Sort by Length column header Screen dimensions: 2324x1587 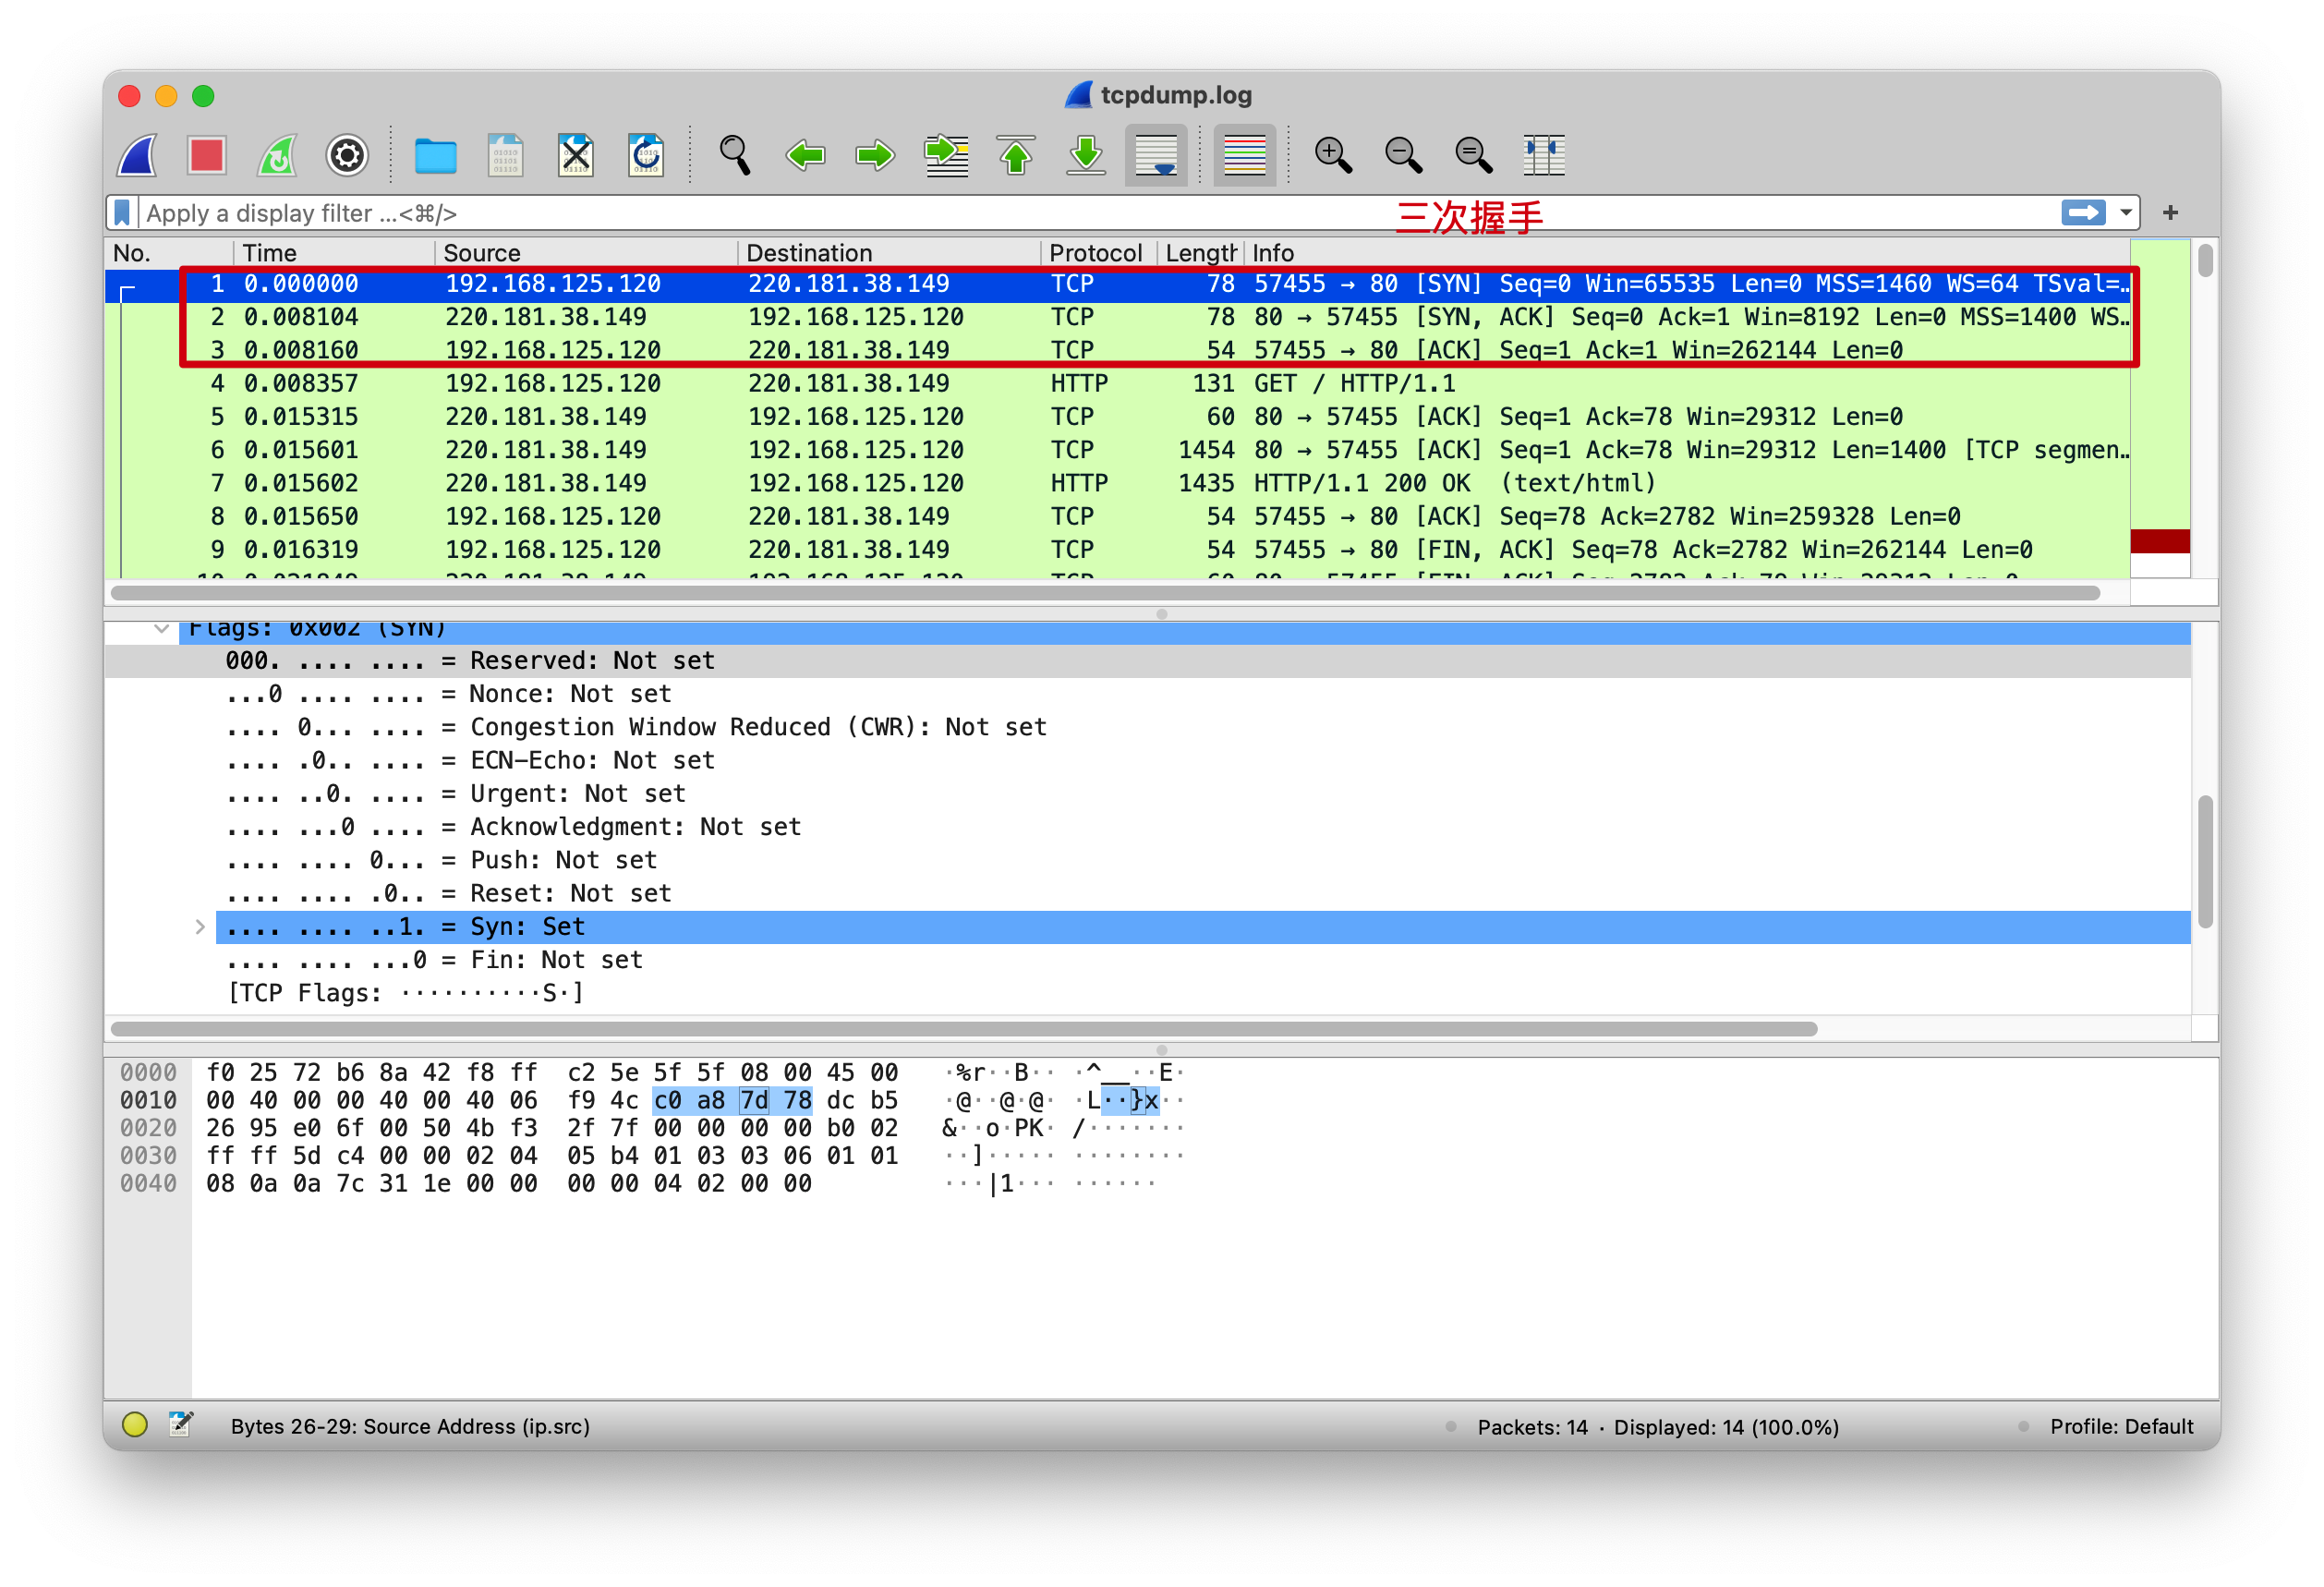(1201, 253)
